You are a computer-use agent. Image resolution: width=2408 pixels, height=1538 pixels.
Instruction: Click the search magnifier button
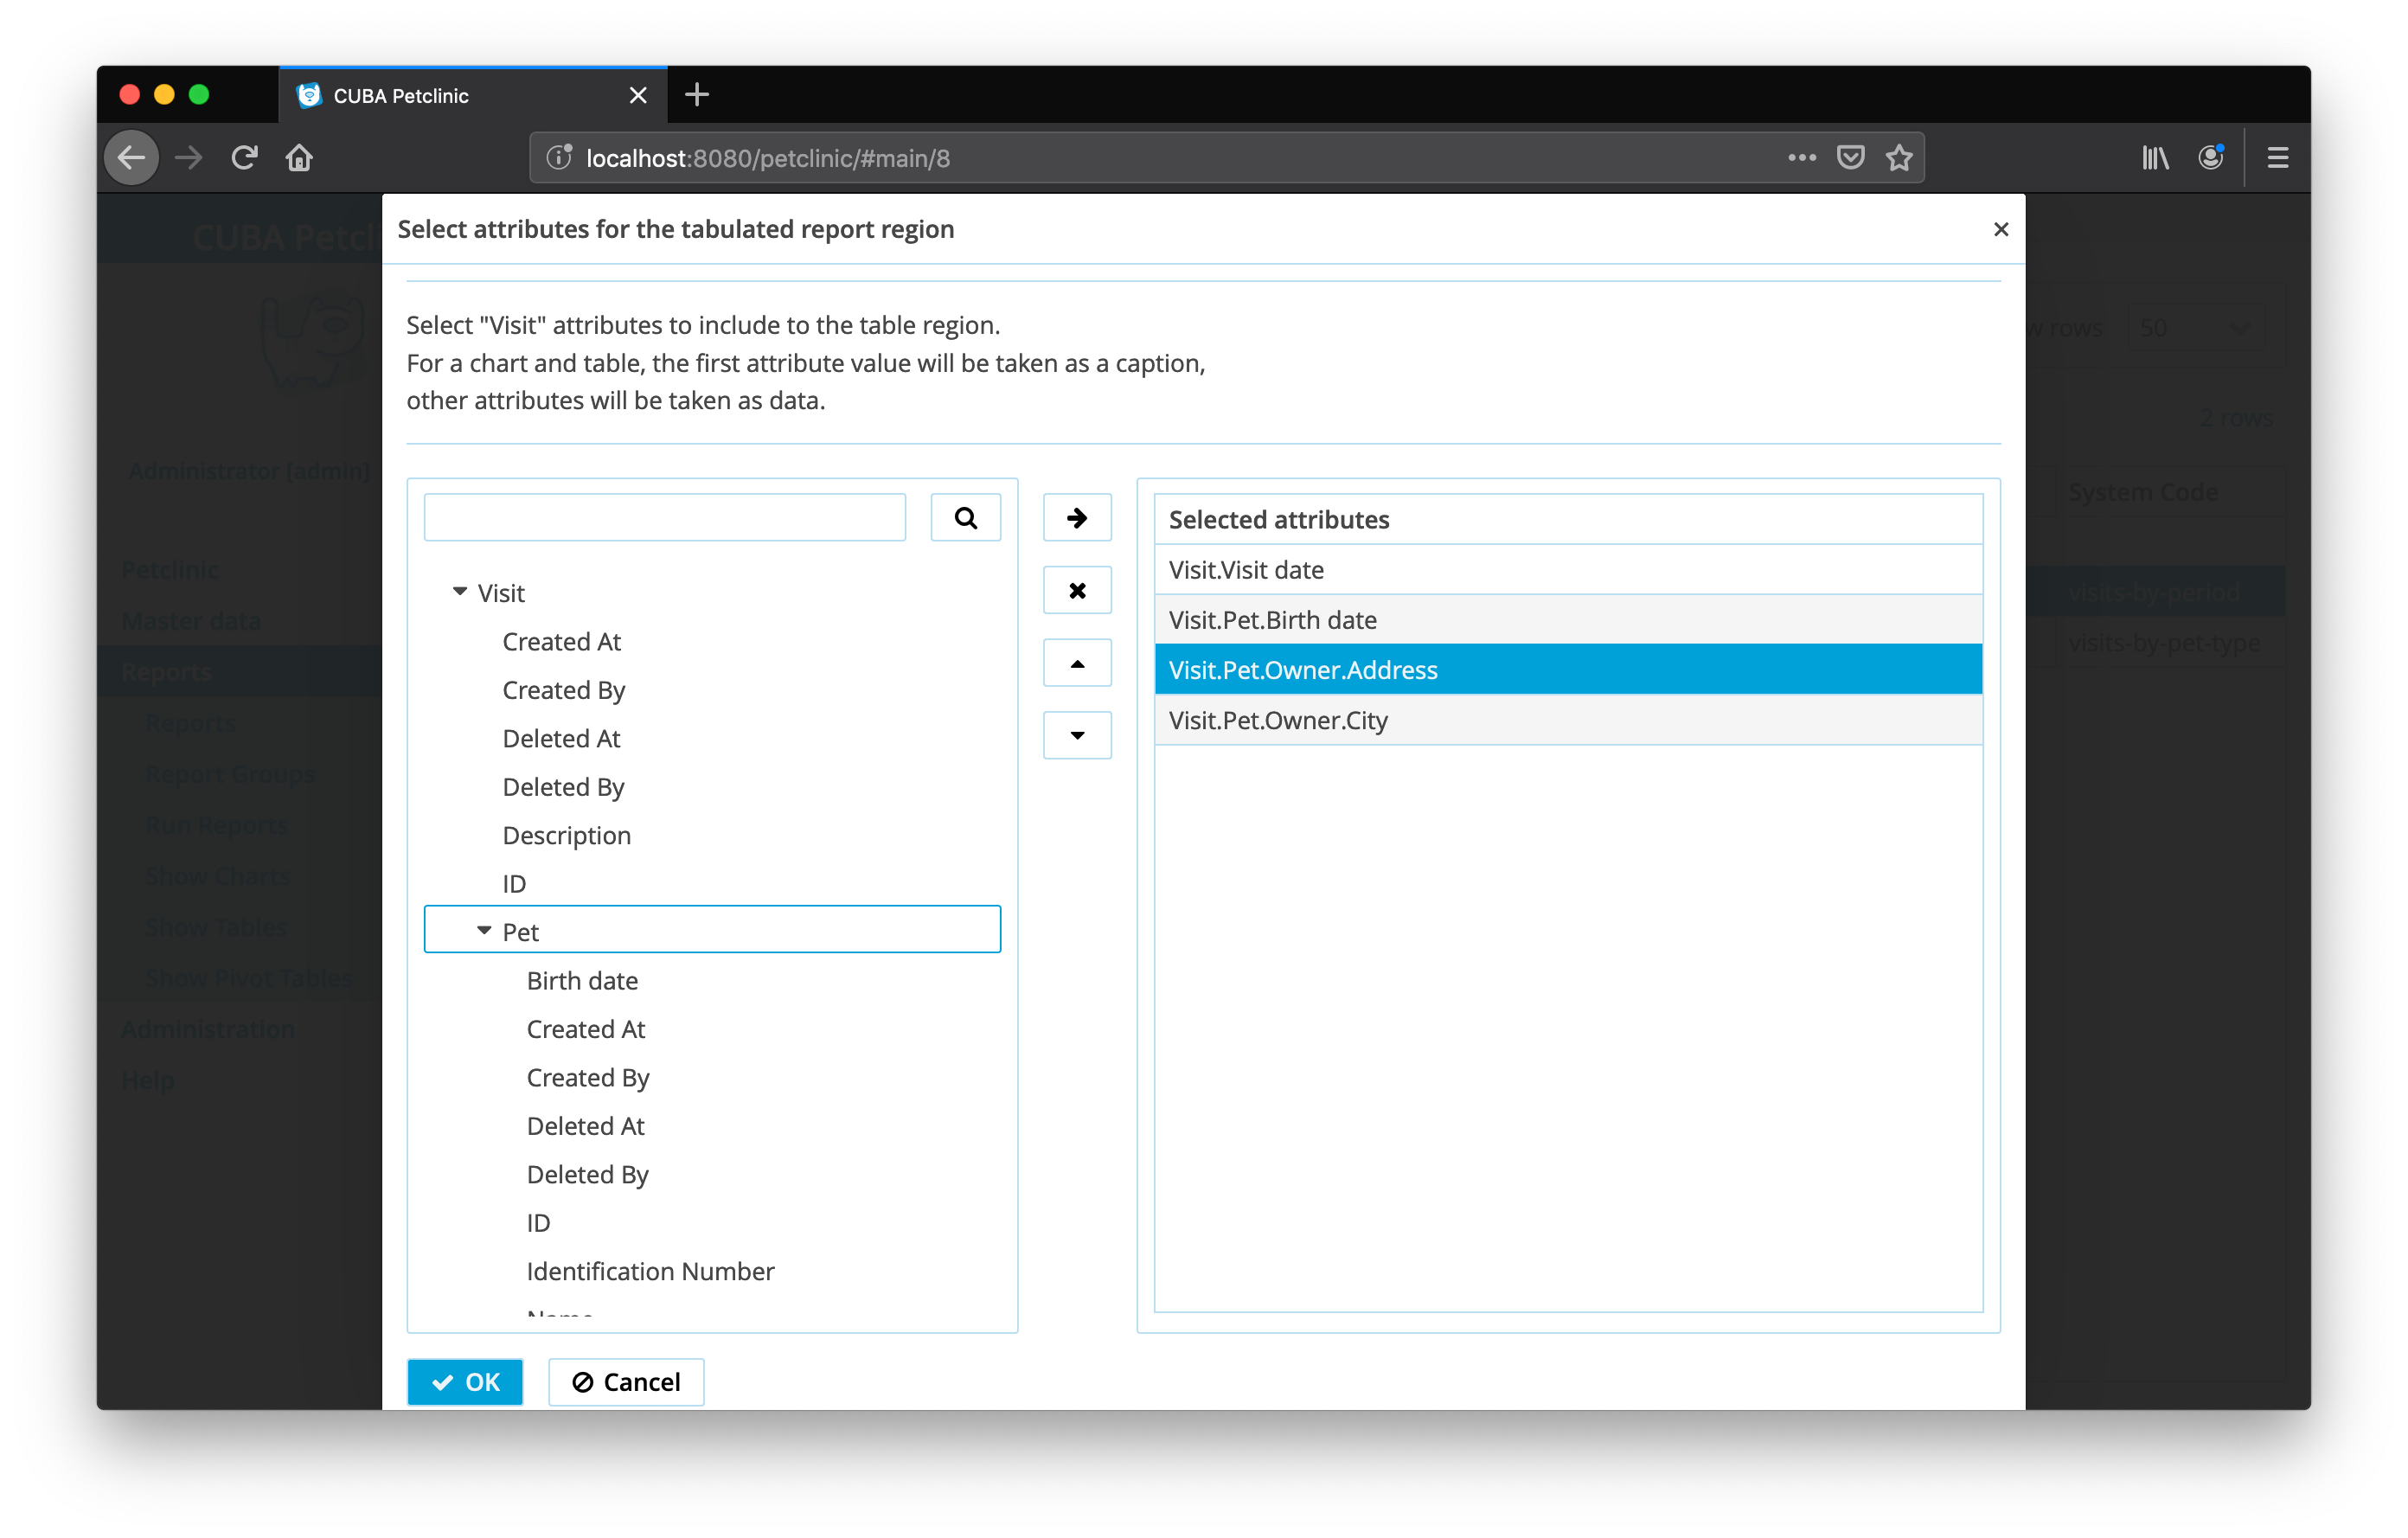965,517
